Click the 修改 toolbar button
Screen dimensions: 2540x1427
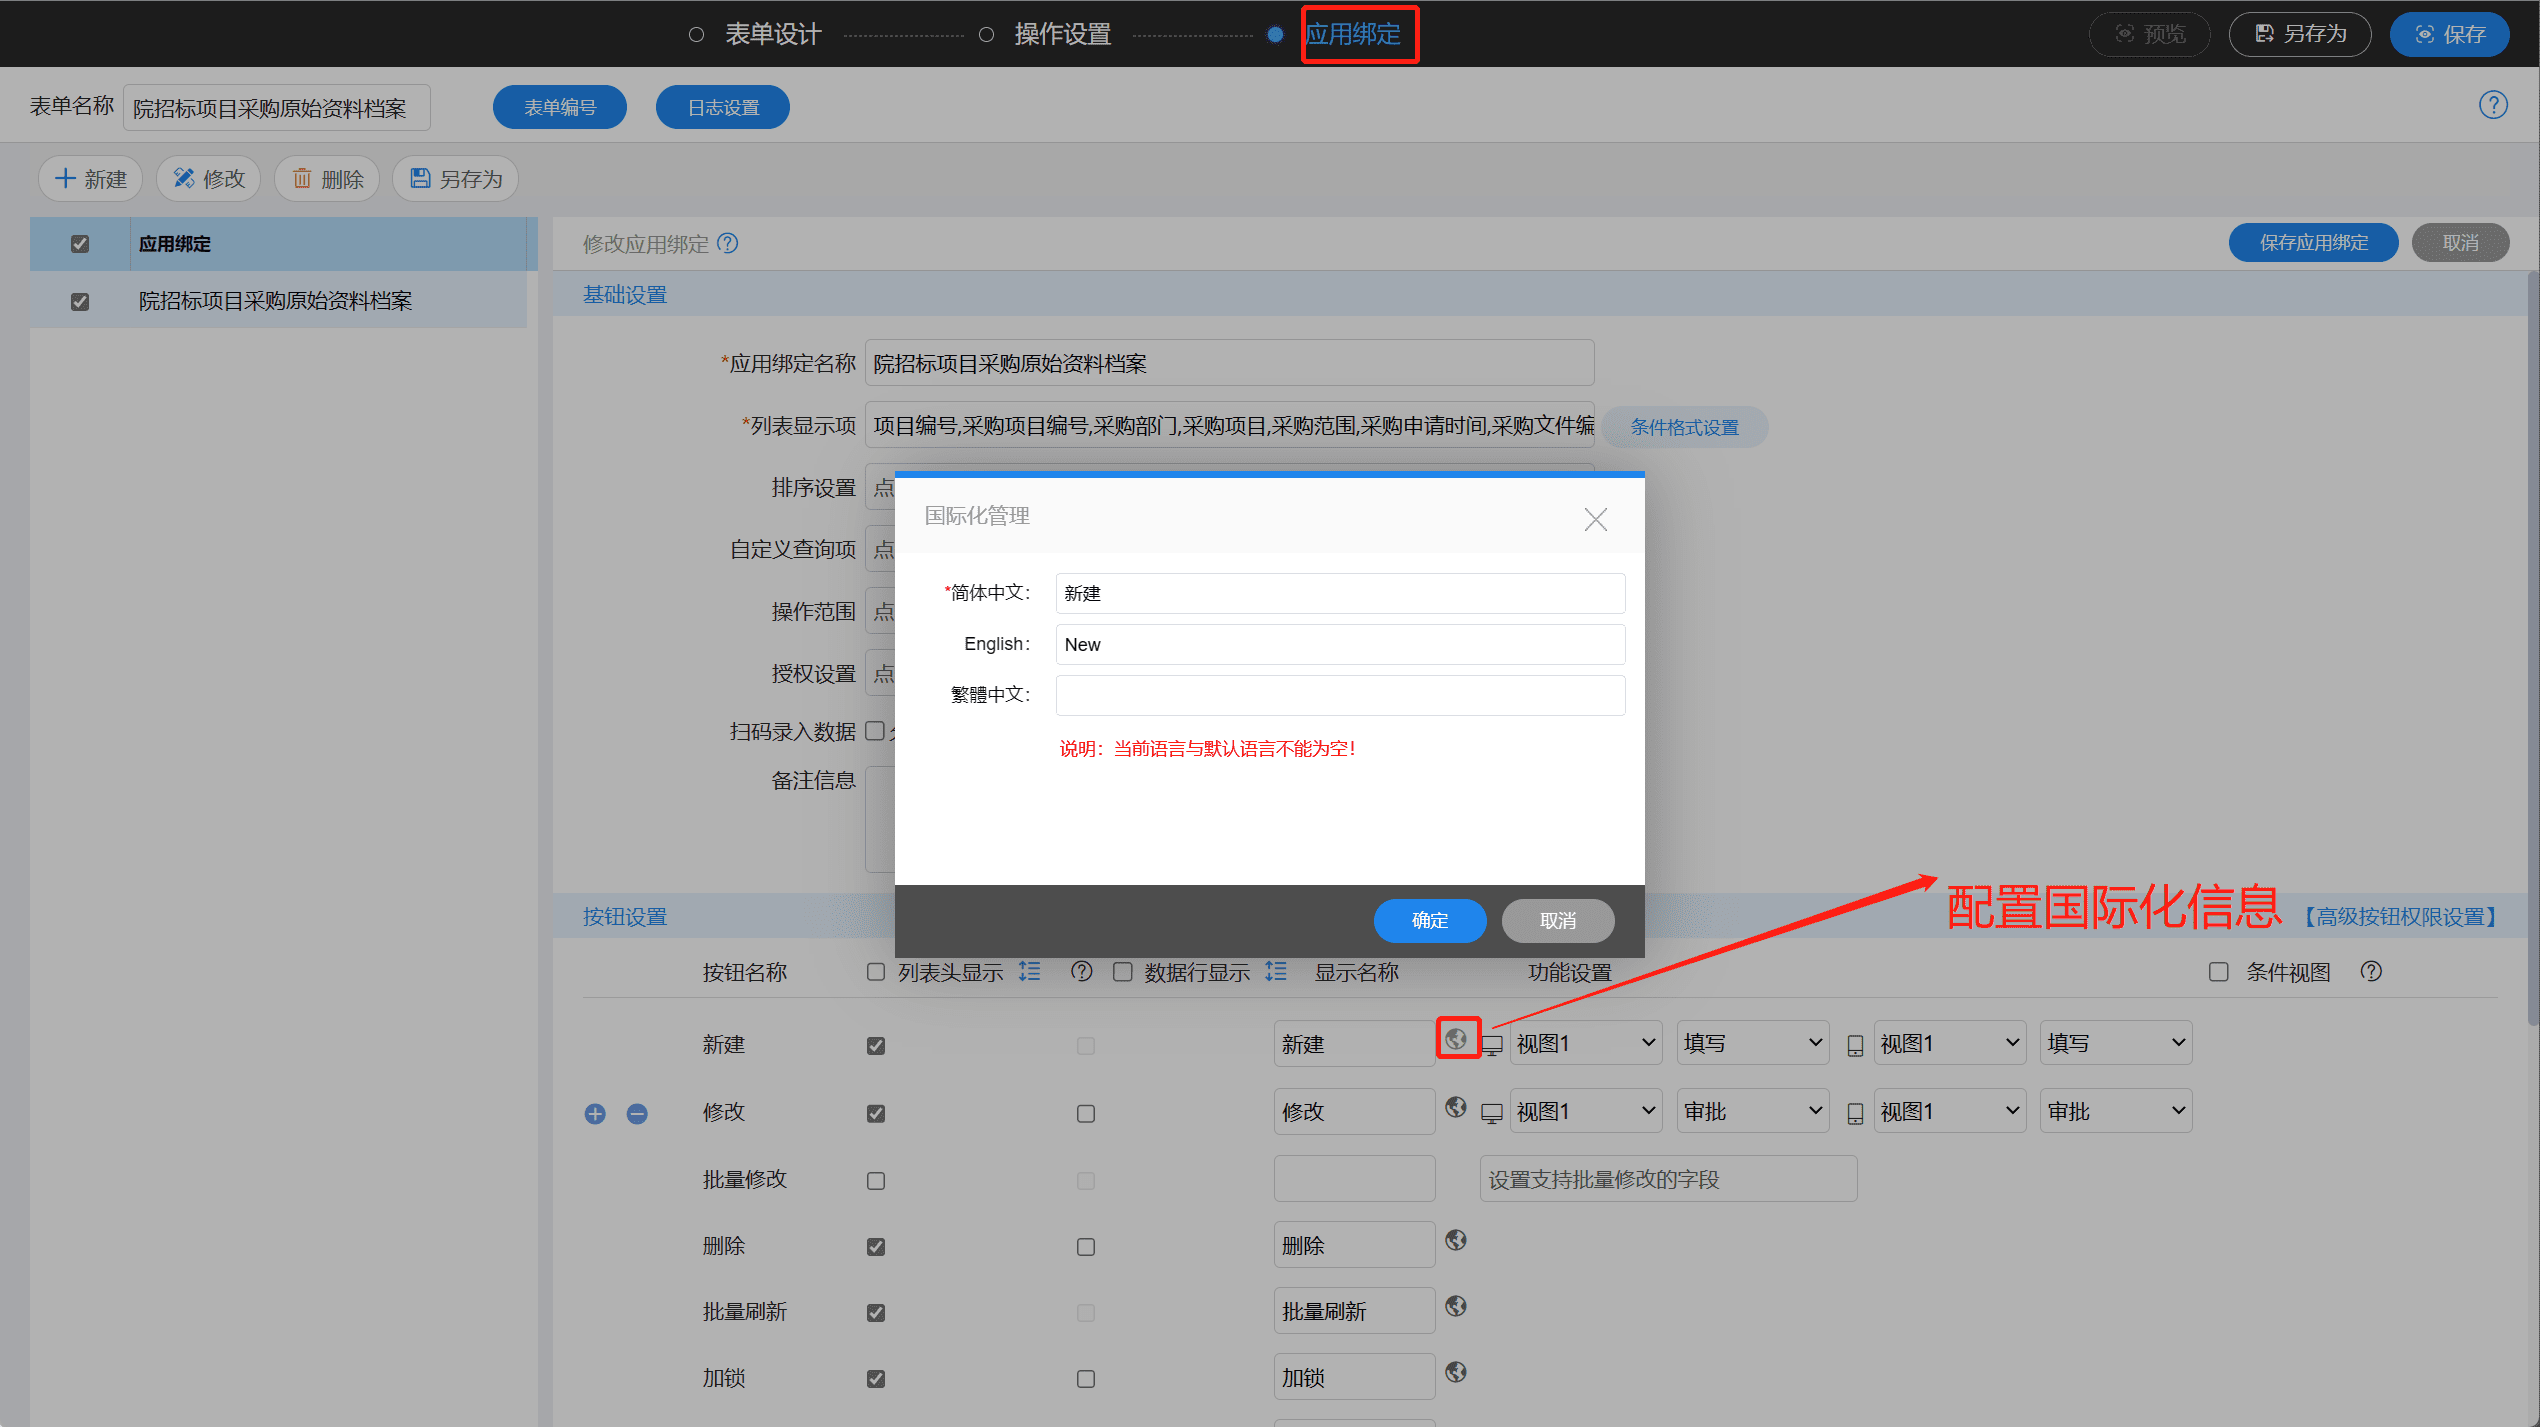[x=209, y=179]
